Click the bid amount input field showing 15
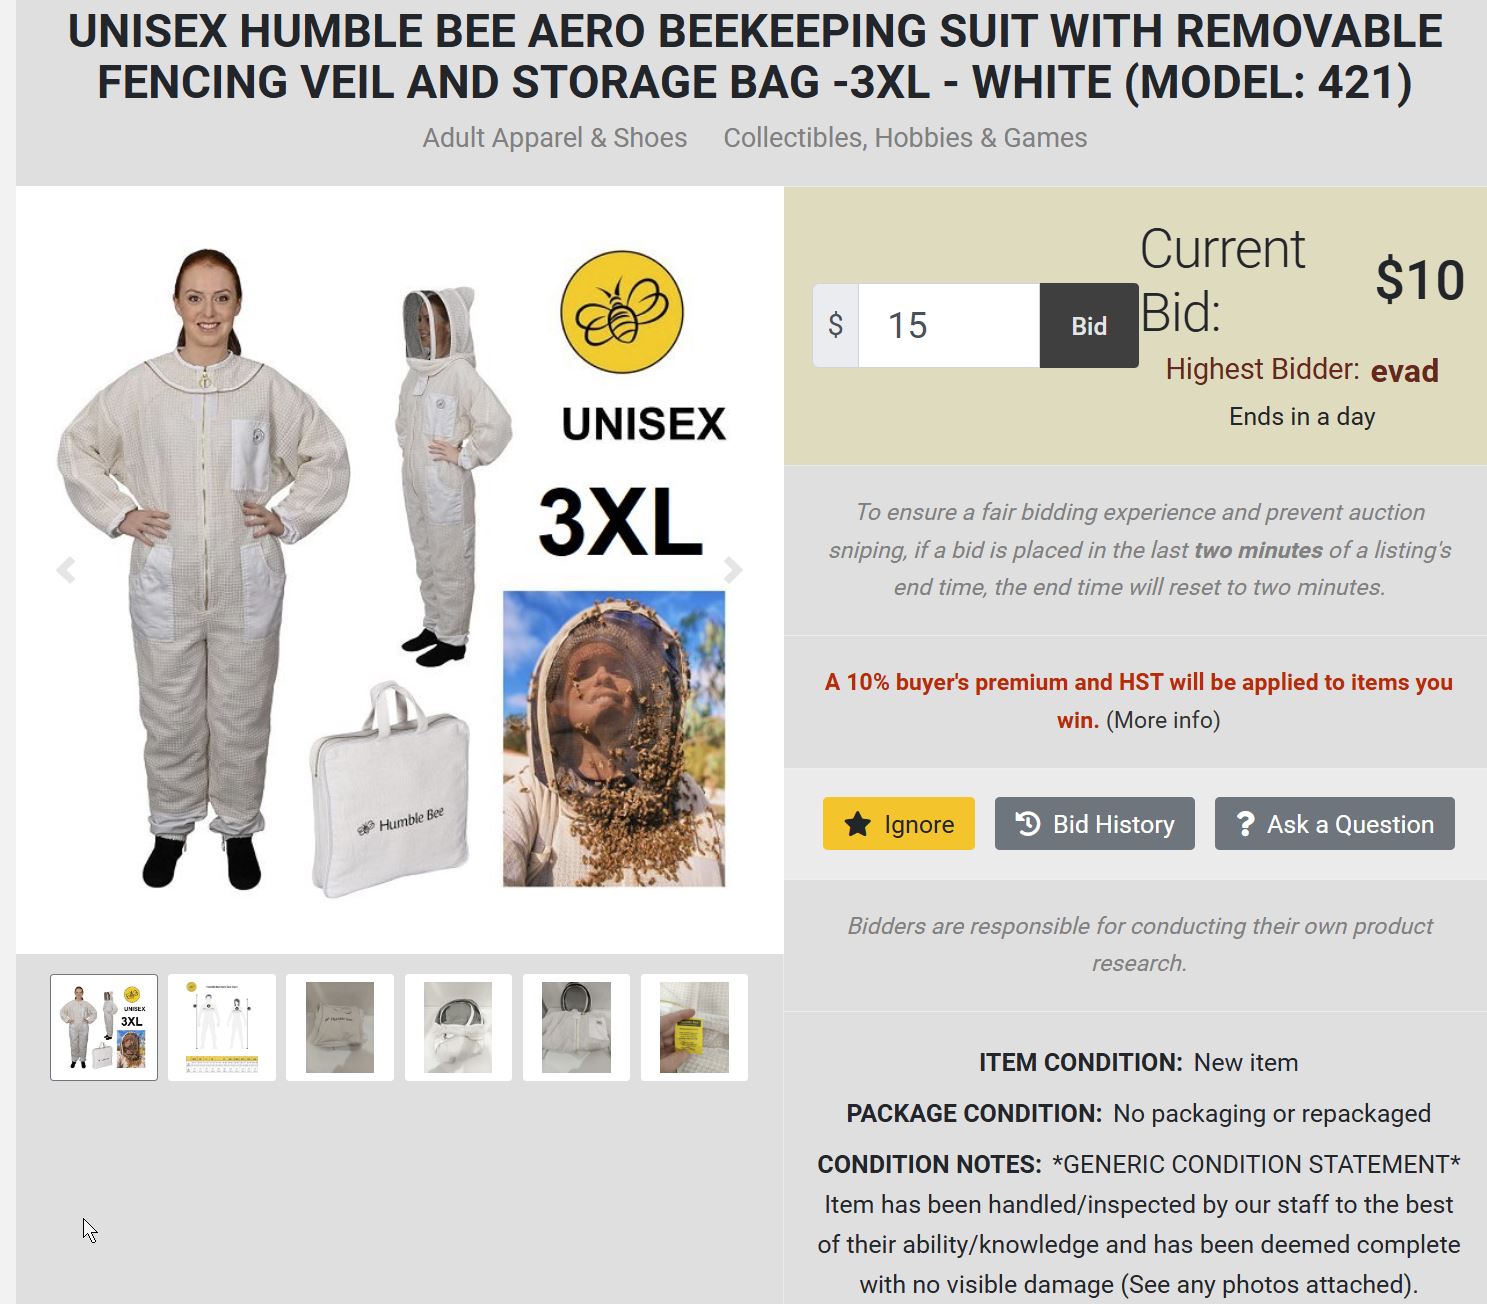Screen dimensions: 1487x1304 click(x=949, y=325)
